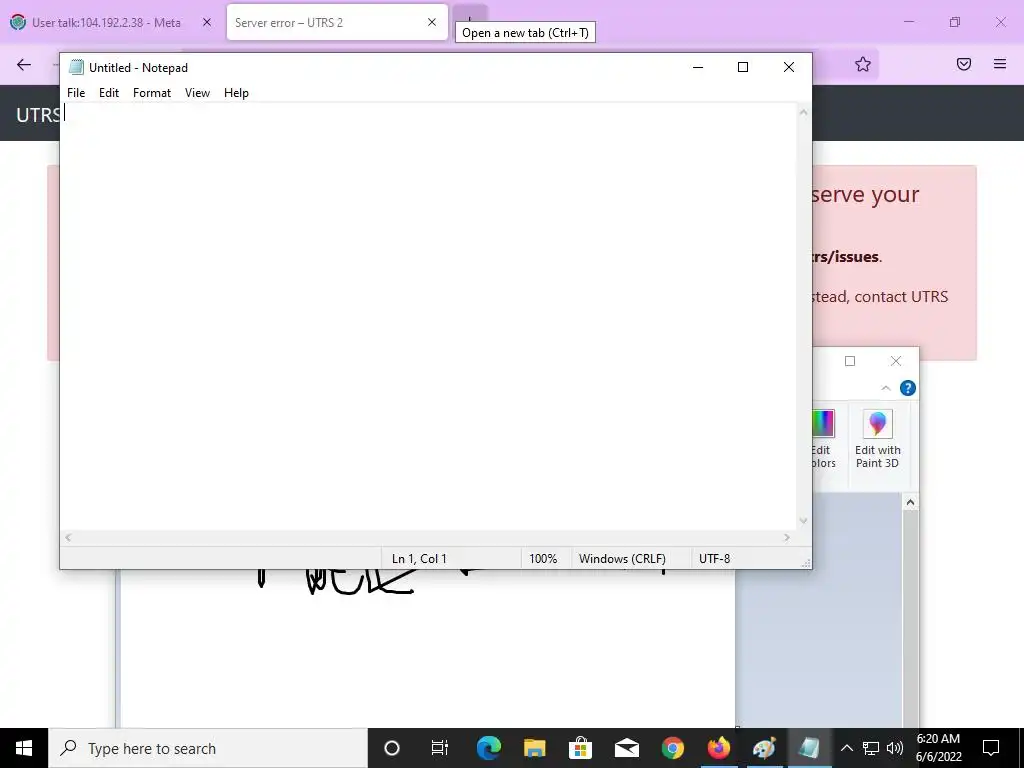The image size is (1024, 768).
Task: Launch Google Chrome from the taskbar
Action: (x=673, y=748)
